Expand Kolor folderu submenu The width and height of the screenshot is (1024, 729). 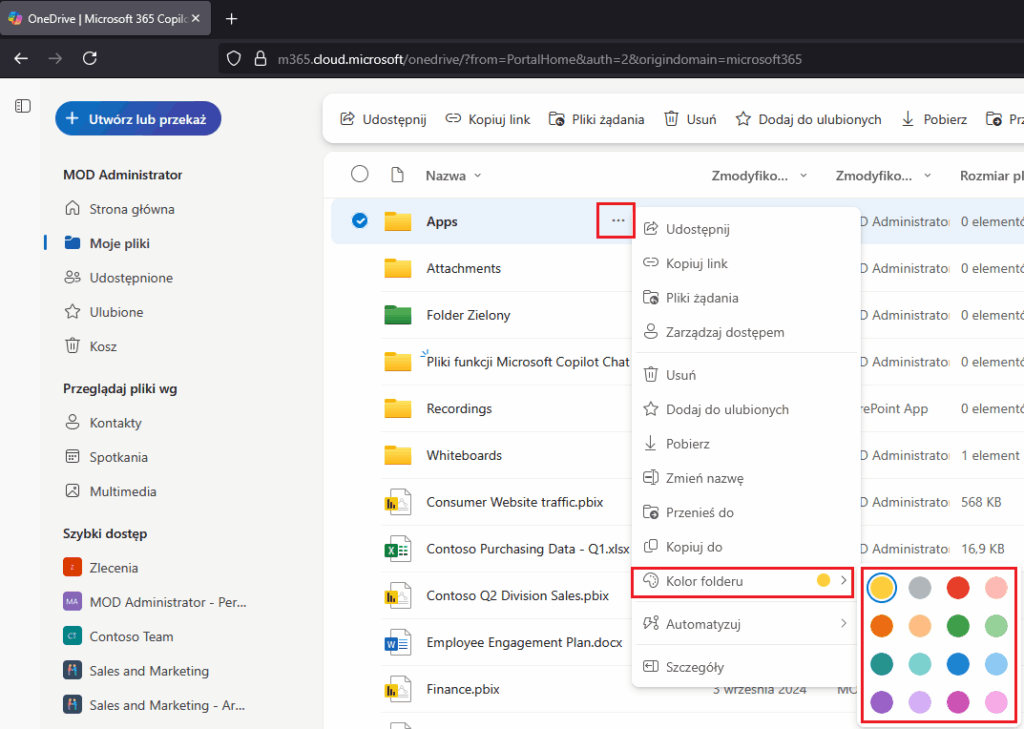743,581
